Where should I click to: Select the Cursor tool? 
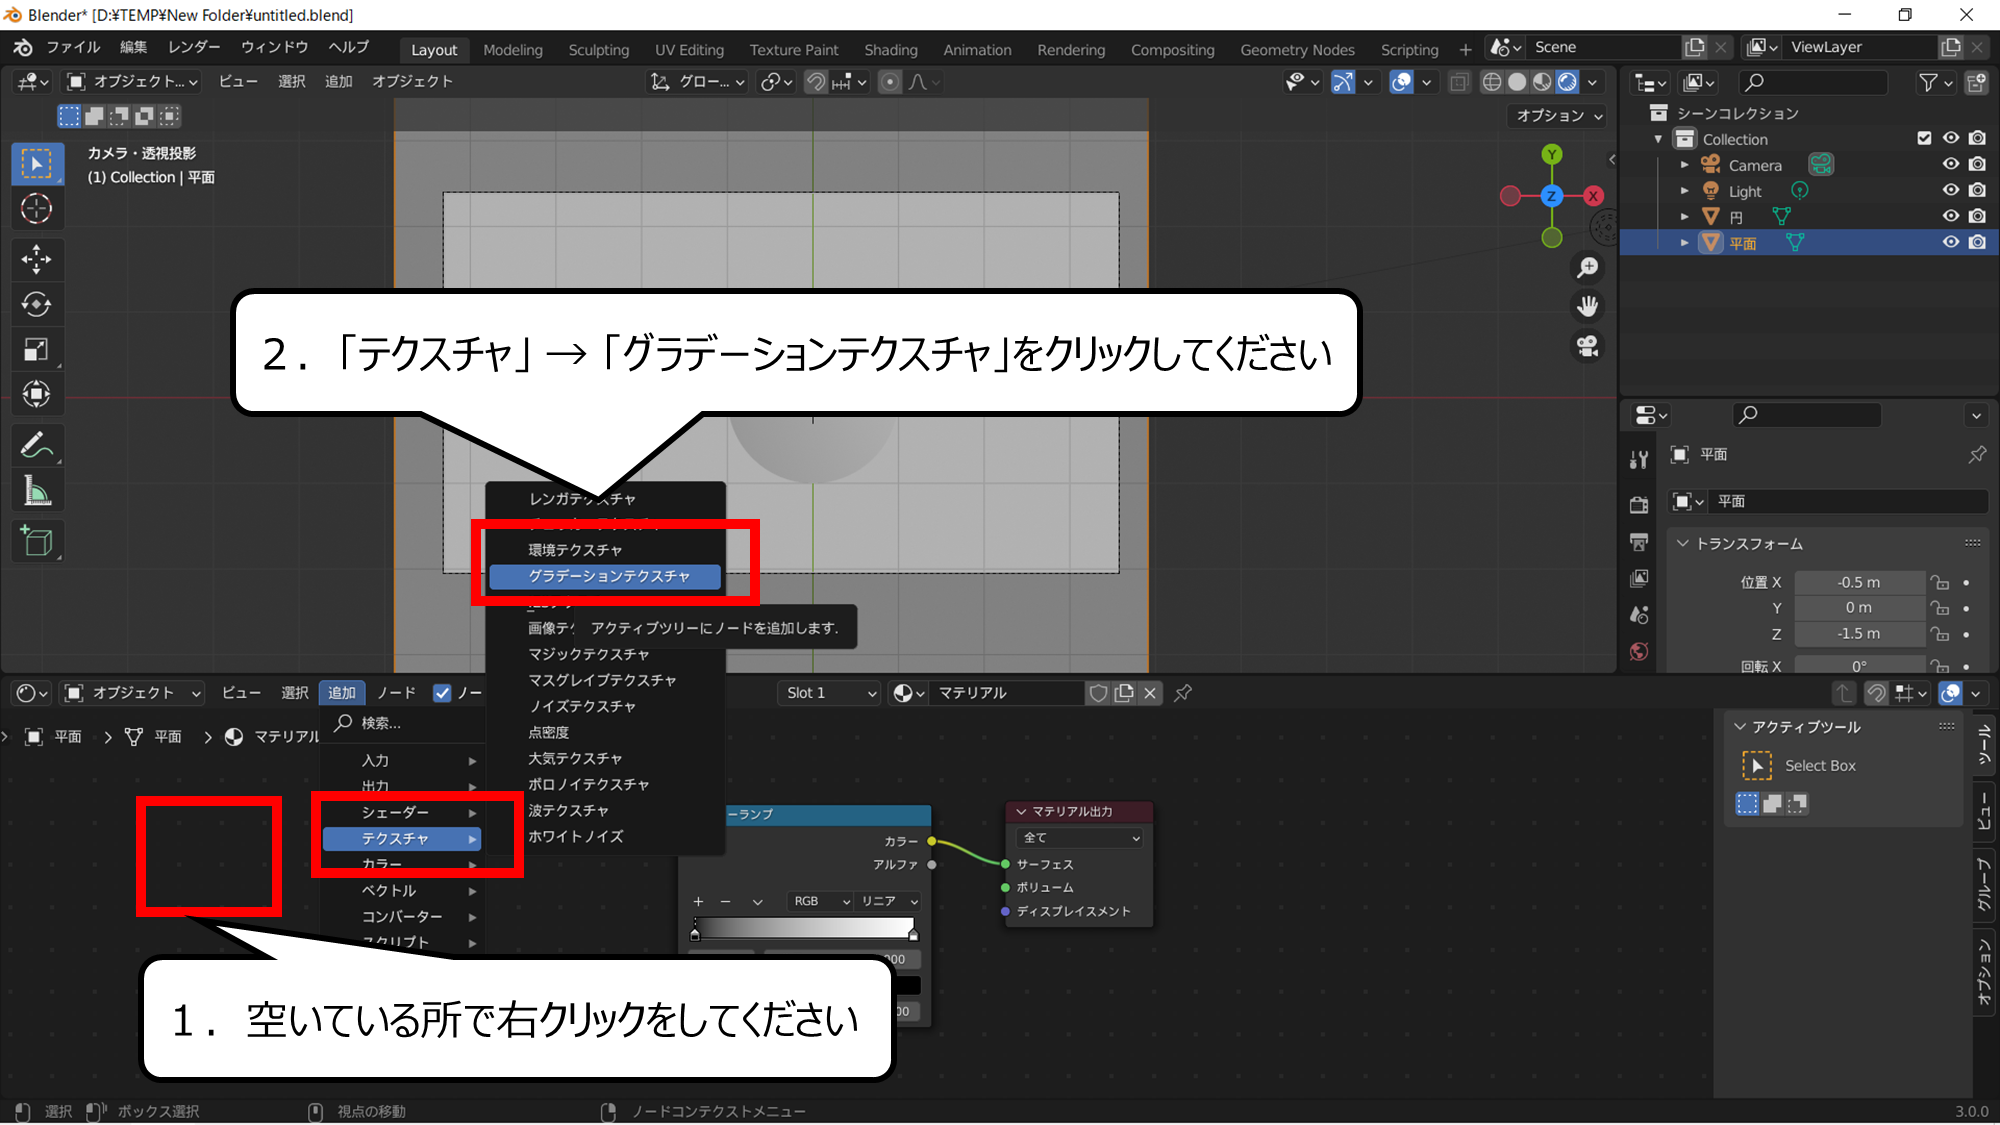(37, 209)
